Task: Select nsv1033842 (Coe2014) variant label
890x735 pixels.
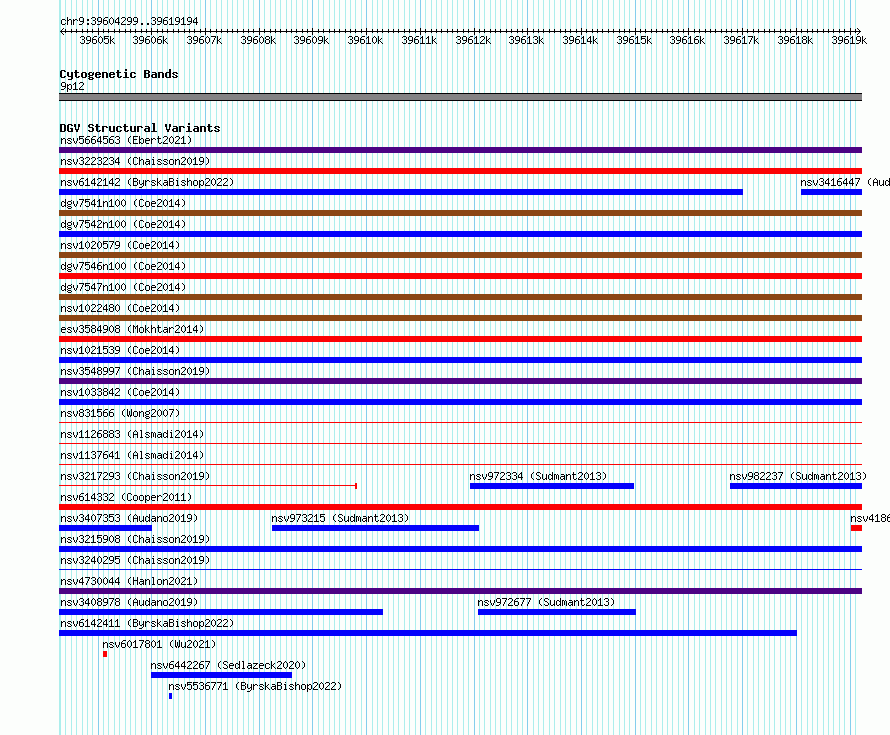Action: [x=120, y=392]
